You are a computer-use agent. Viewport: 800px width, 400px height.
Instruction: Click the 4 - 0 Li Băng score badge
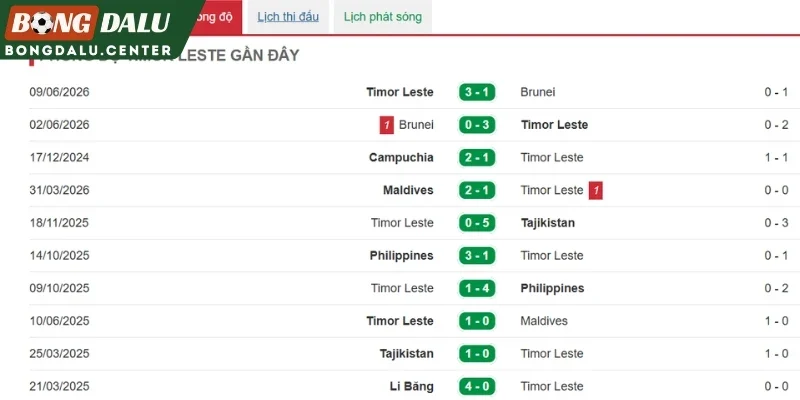[477, 386]
